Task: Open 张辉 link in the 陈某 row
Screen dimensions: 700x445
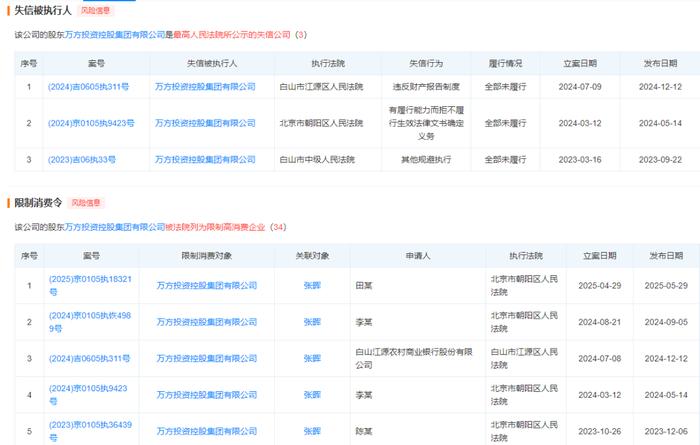Action: coord(312,431)
